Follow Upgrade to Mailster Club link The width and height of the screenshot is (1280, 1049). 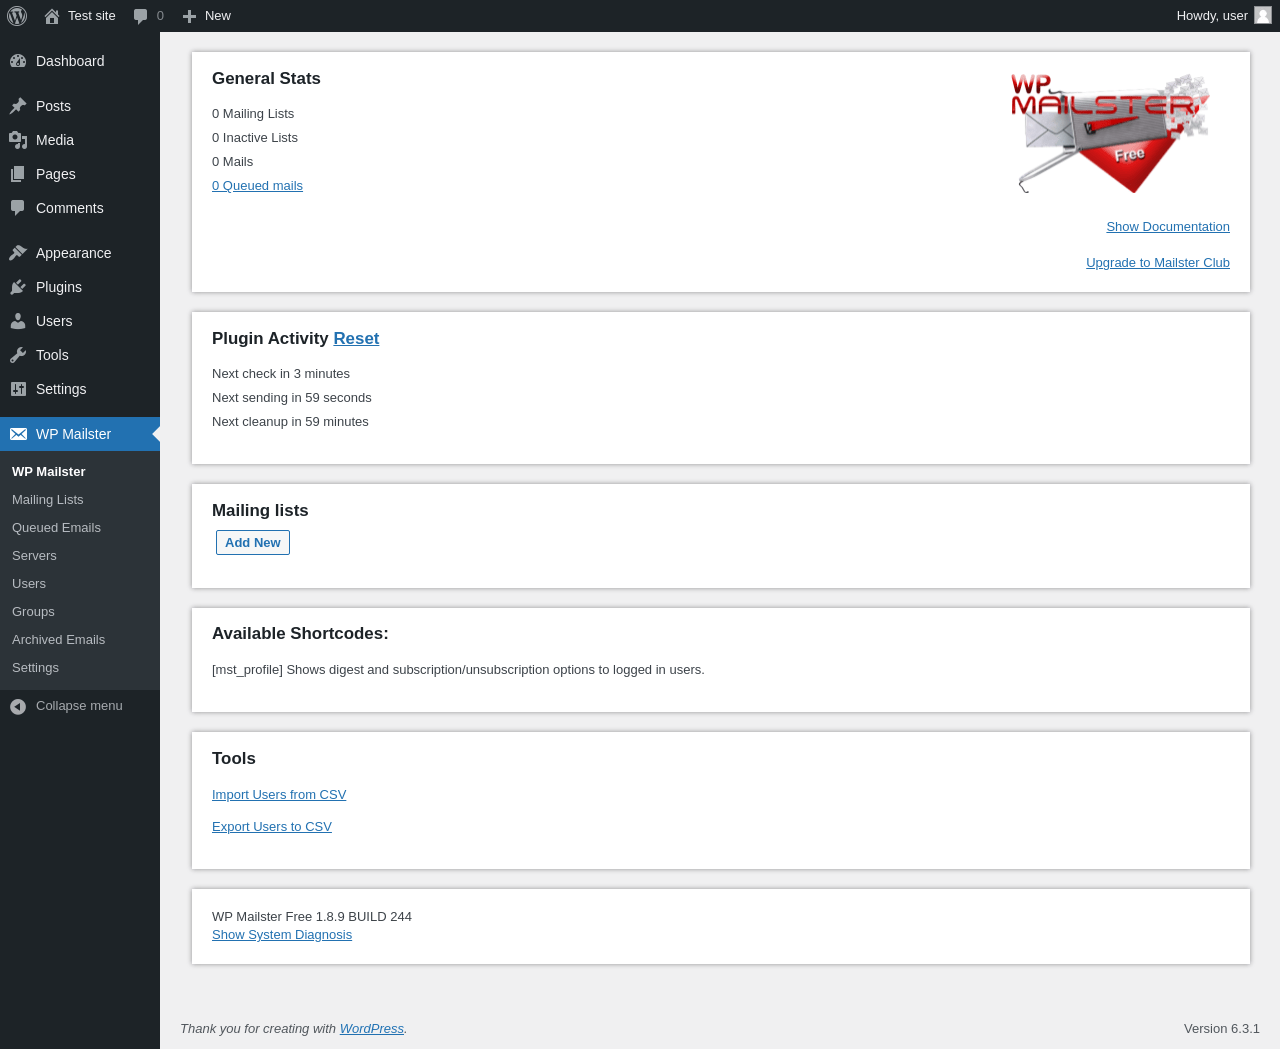1158,263
